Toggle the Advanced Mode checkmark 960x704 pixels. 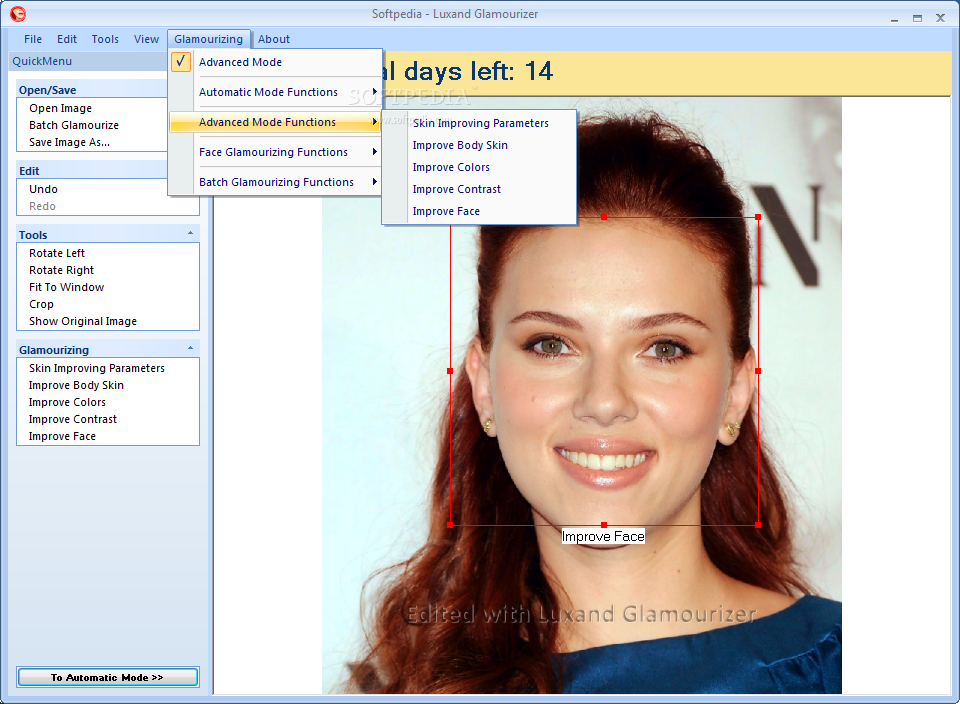click(181, 62)
